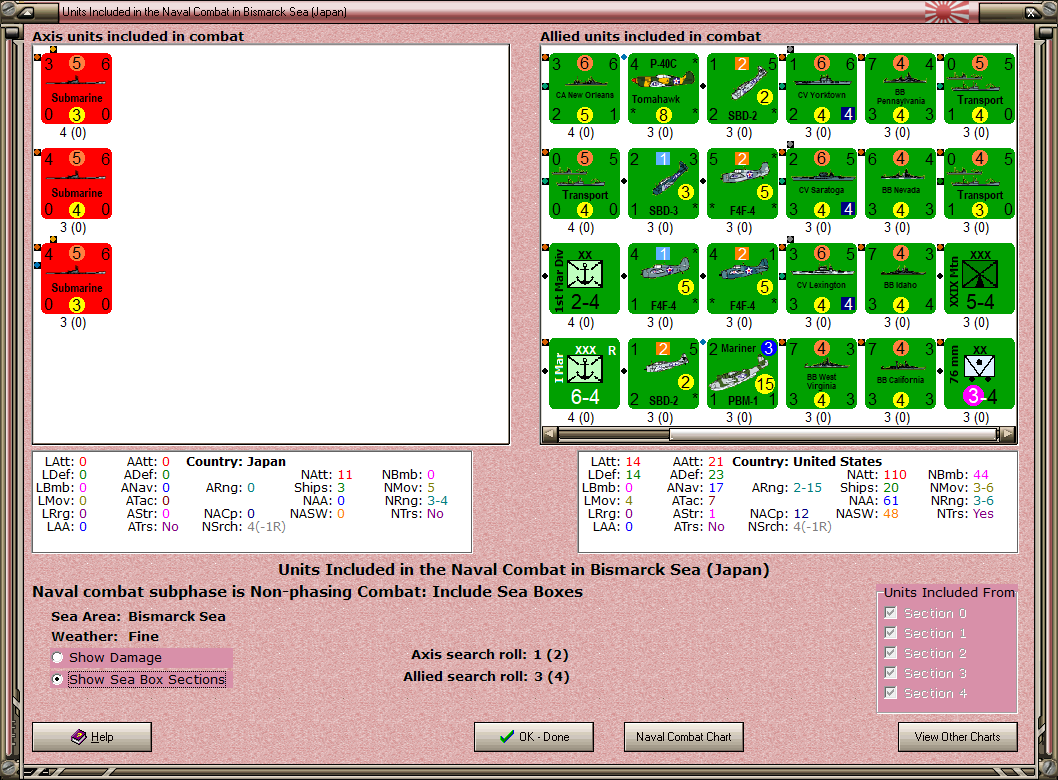The width and height of the screenshot is (1058, 780).
Task: Choose the CV Saratoga carrier unit
Action: click(x=821, y=184)
